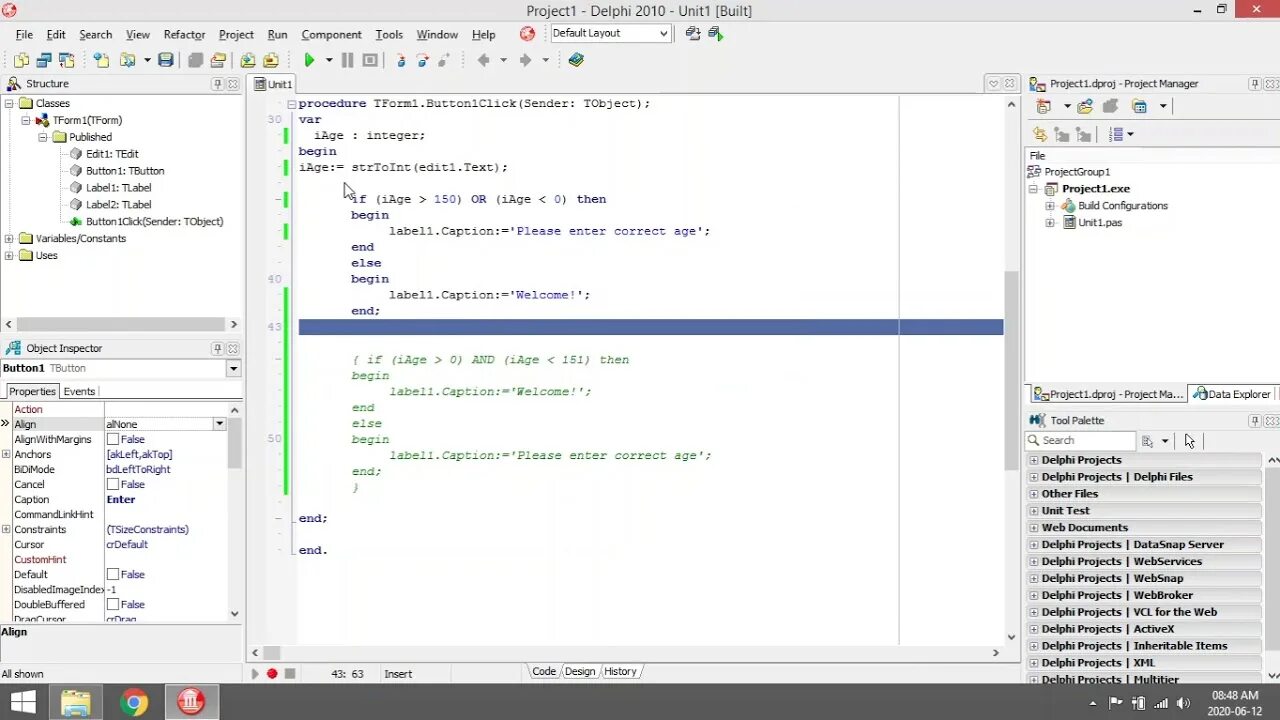Click Project Manager New project icon

1044,106
